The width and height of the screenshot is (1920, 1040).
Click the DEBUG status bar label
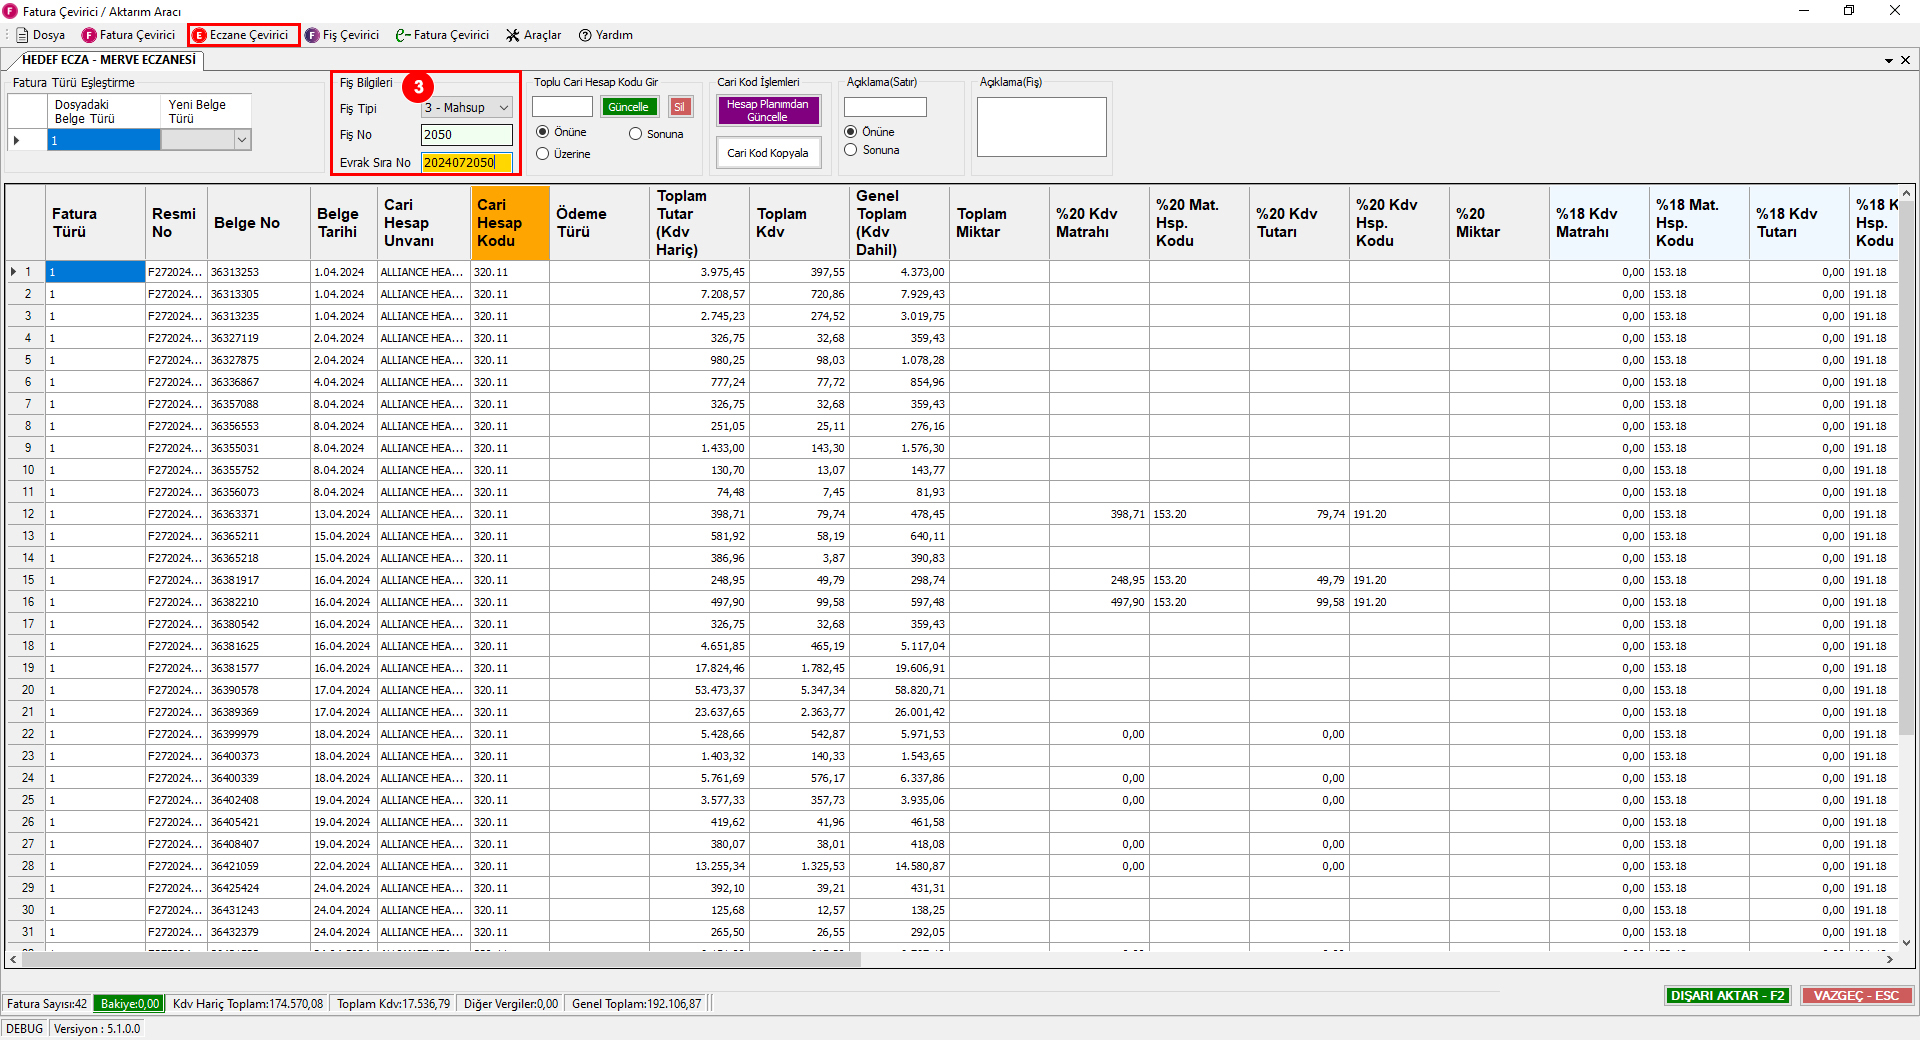(x=24, y=1029)
